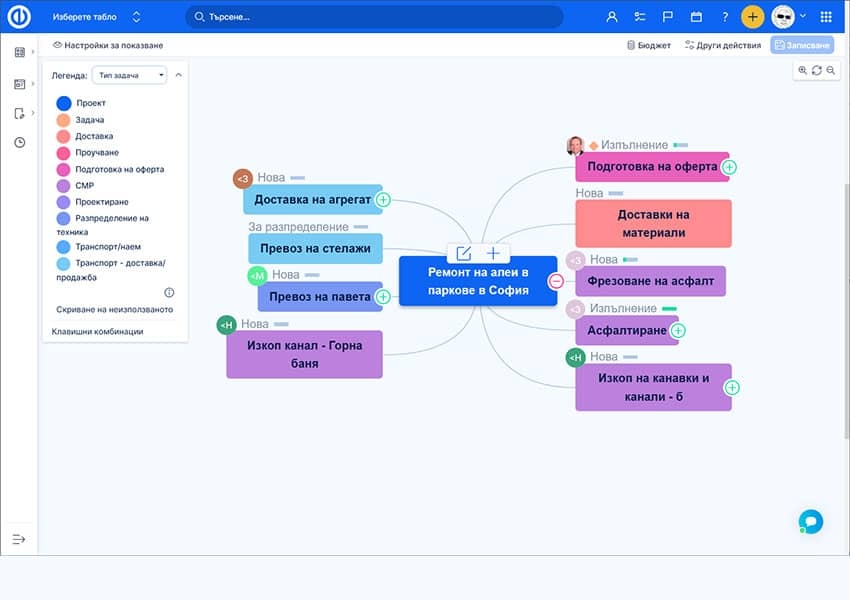Click the edit pencil icon above central node
850x600 pixels.
point(463,253)
